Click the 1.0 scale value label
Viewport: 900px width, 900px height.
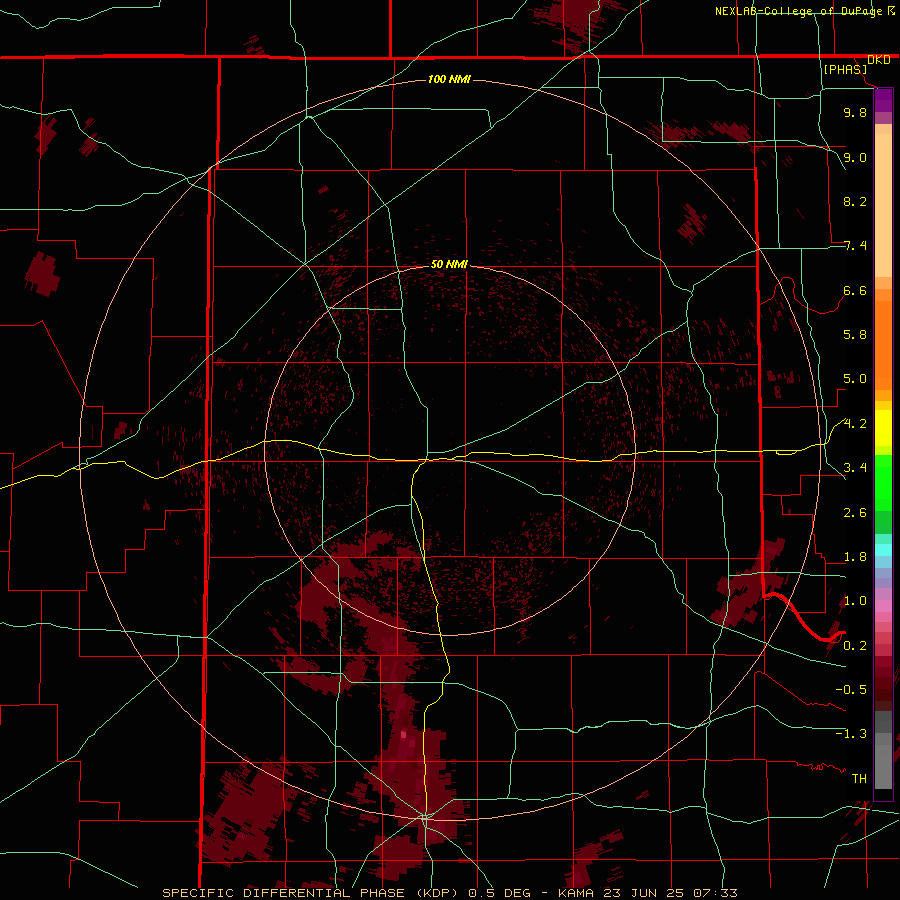point(855,601)
